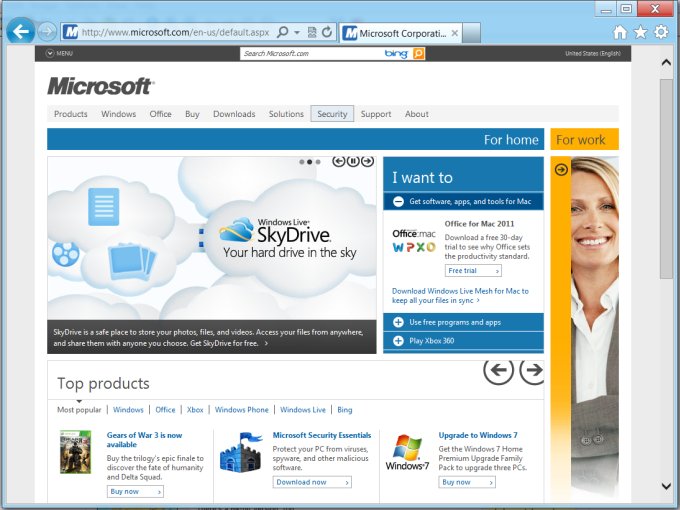Show next hero slide arrow
This screenshot has width=680, height=510.
[x=367, y=161]
